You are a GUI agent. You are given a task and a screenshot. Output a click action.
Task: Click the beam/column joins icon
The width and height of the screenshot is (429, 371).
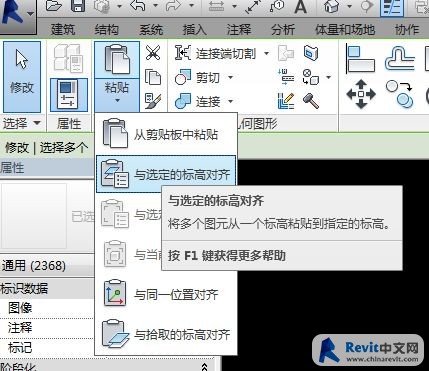click(x=286, y=77)
